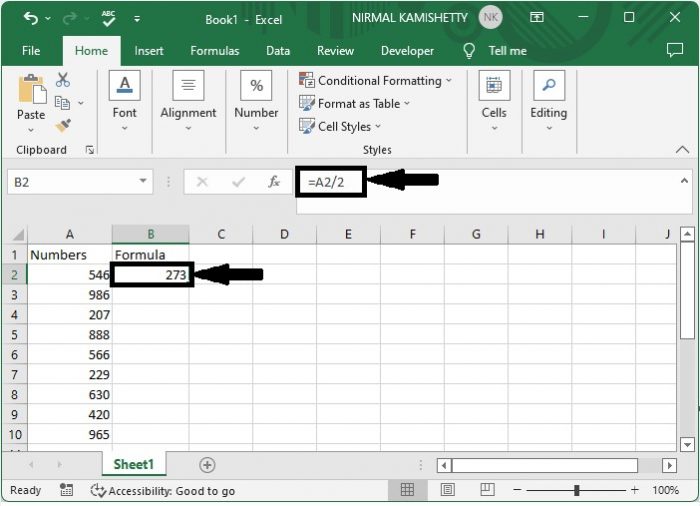Image resolution: width=700 pixels, height=506 pixels.
Task: Click the Select All corner triangle
Action: click(18, 234)
